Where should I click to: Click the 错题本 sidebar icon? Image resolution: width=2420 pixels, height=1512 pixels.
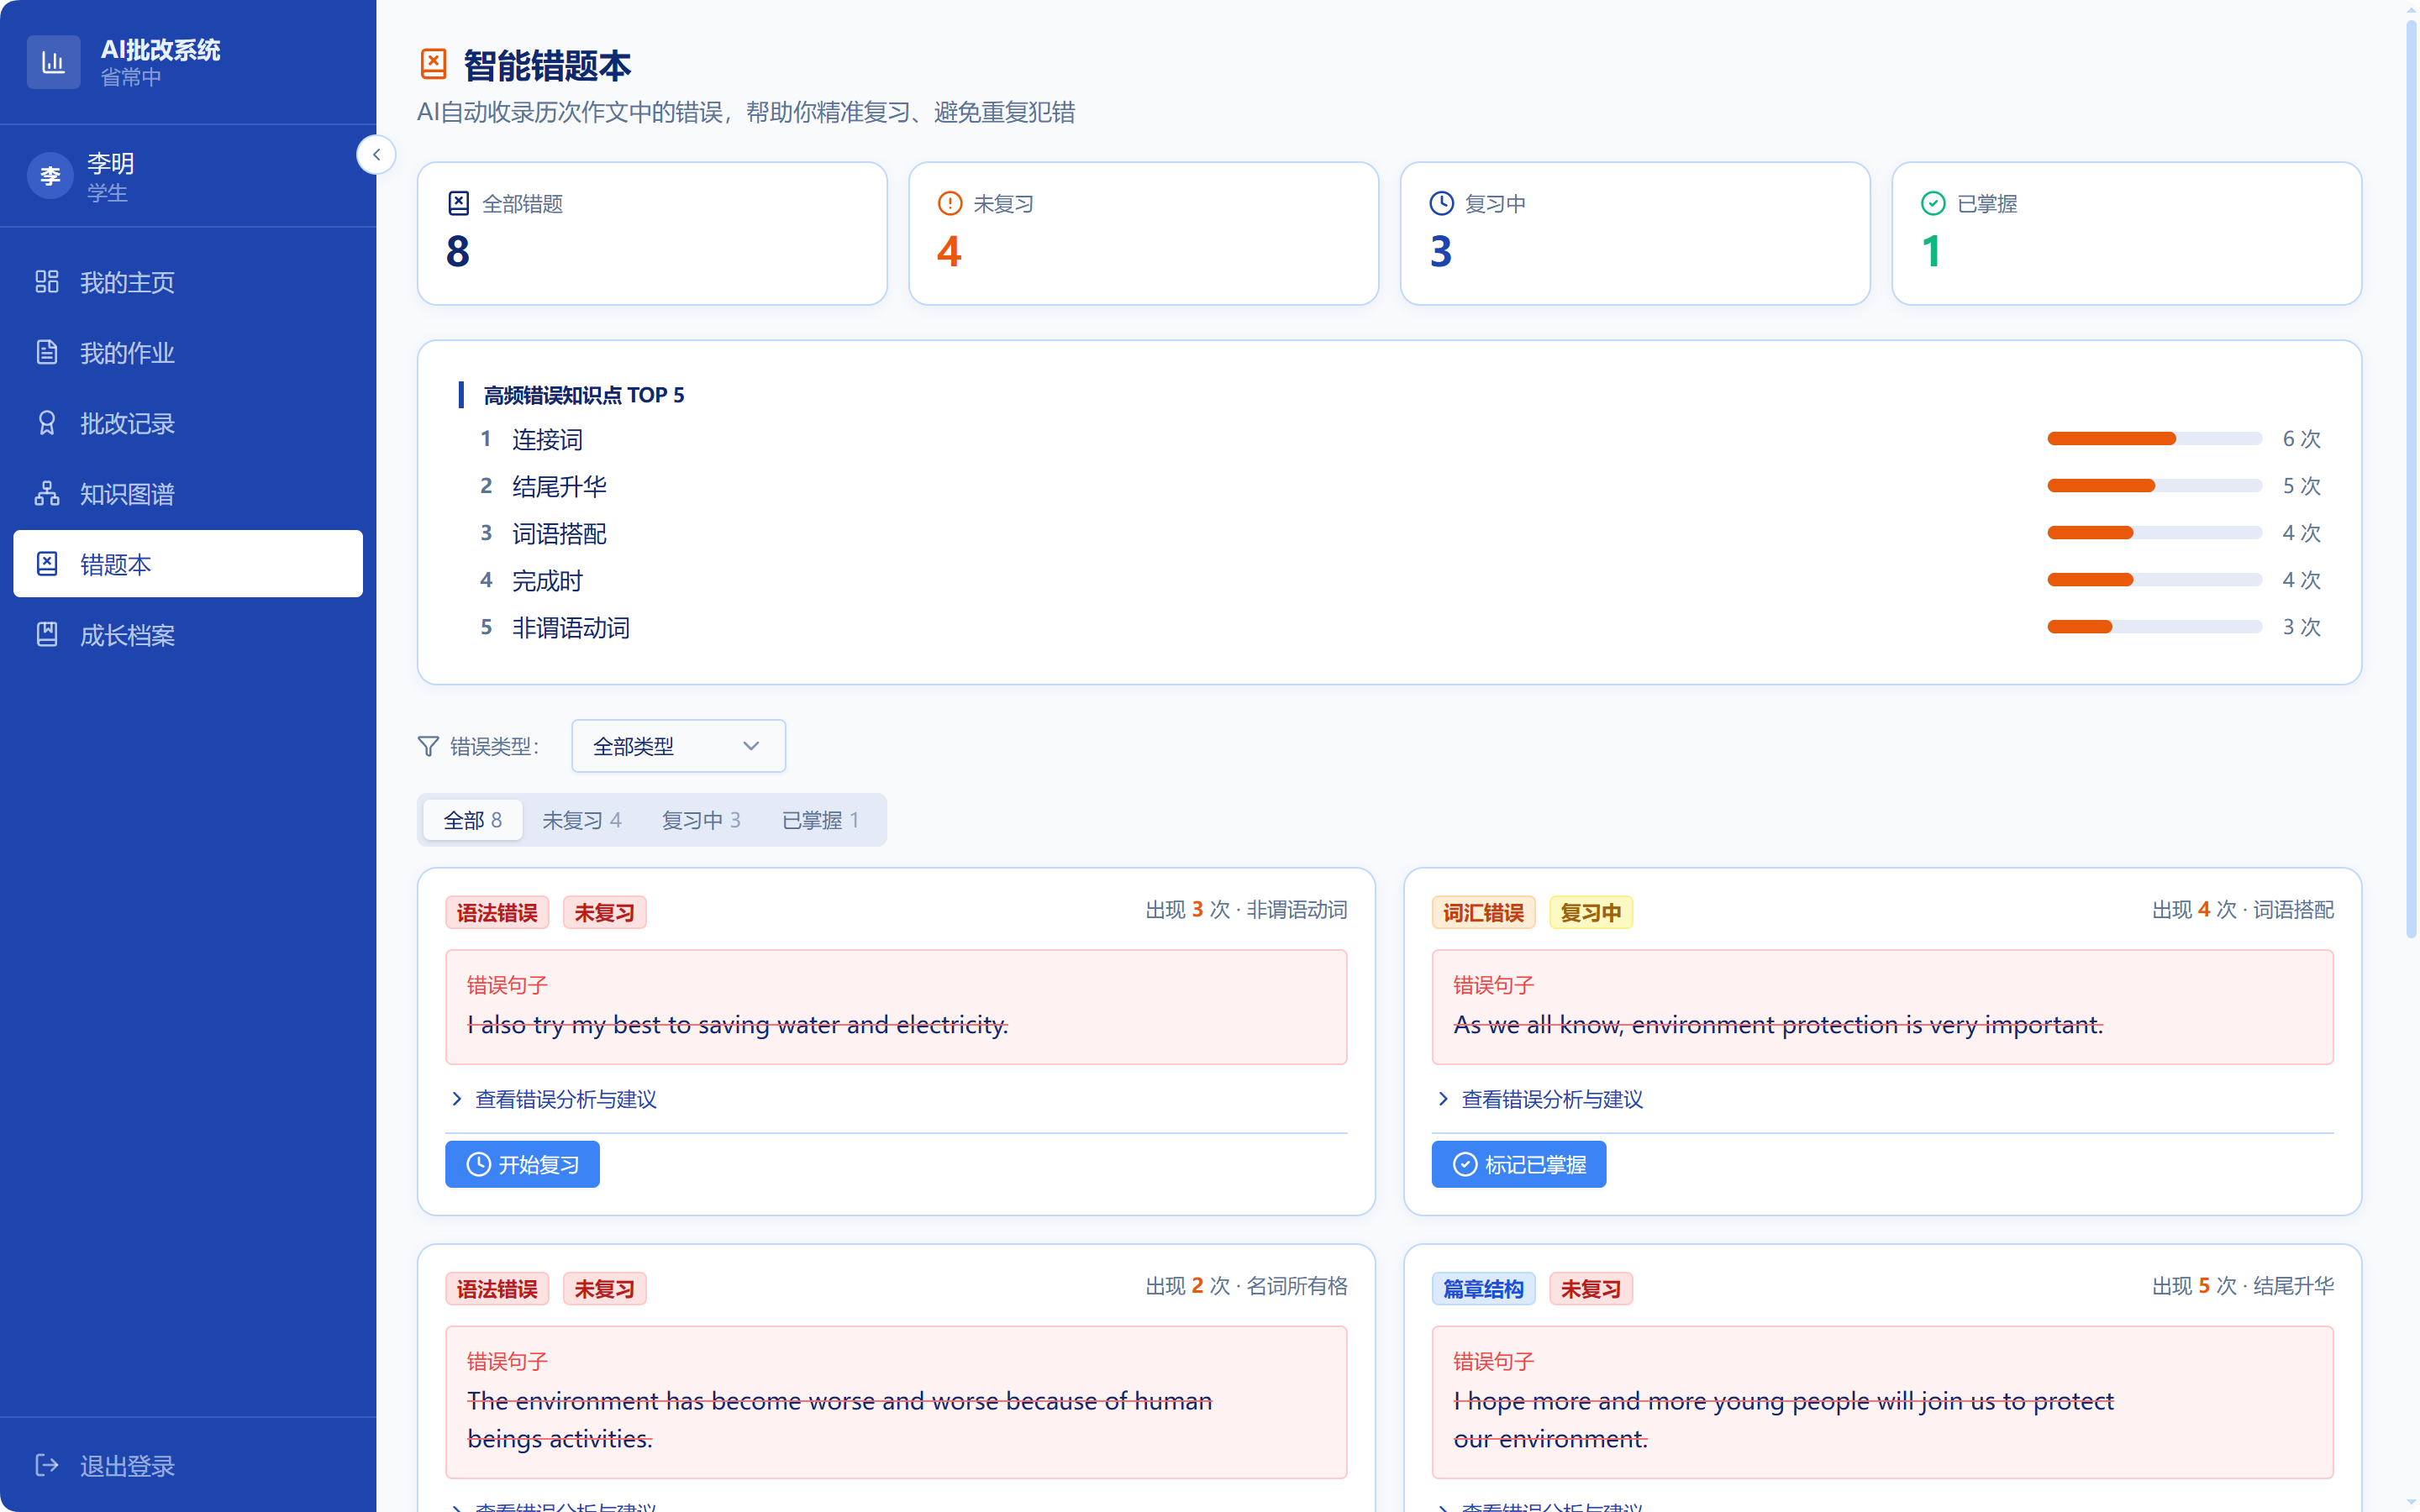click(x=47, y=564)
